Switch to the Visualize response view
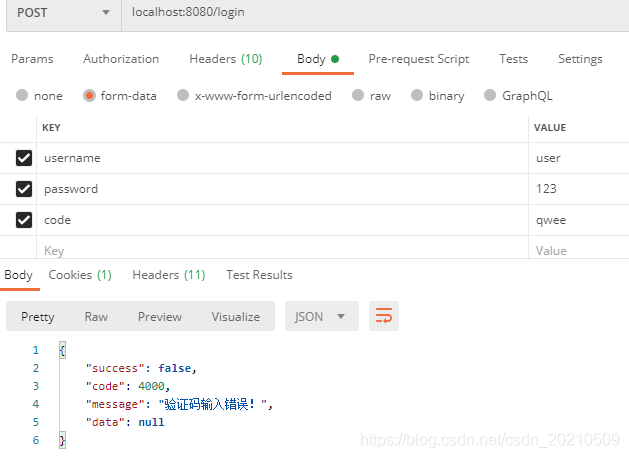This screenshot has height=458, width=629. [236, 316]
